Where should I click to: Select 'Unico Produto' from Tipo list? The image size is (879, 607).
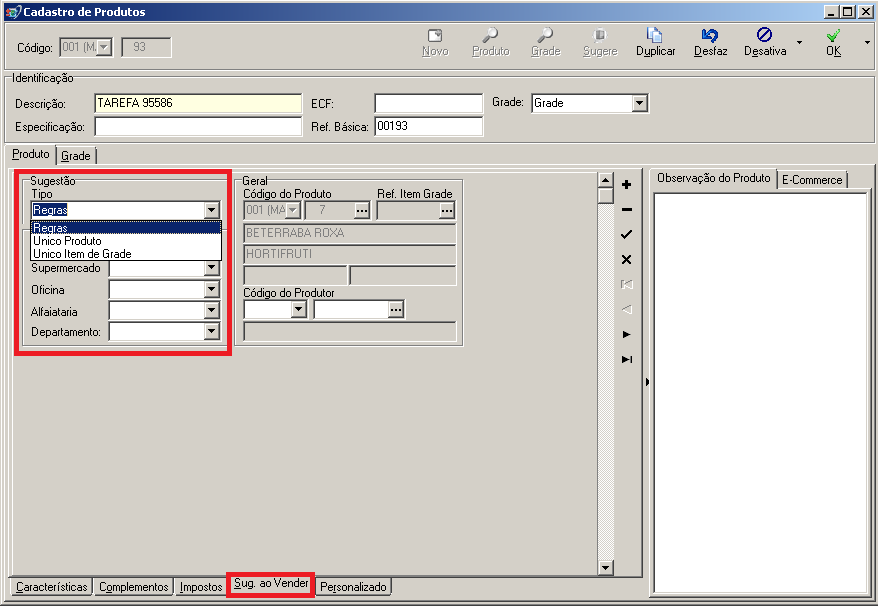pos(68,241)
